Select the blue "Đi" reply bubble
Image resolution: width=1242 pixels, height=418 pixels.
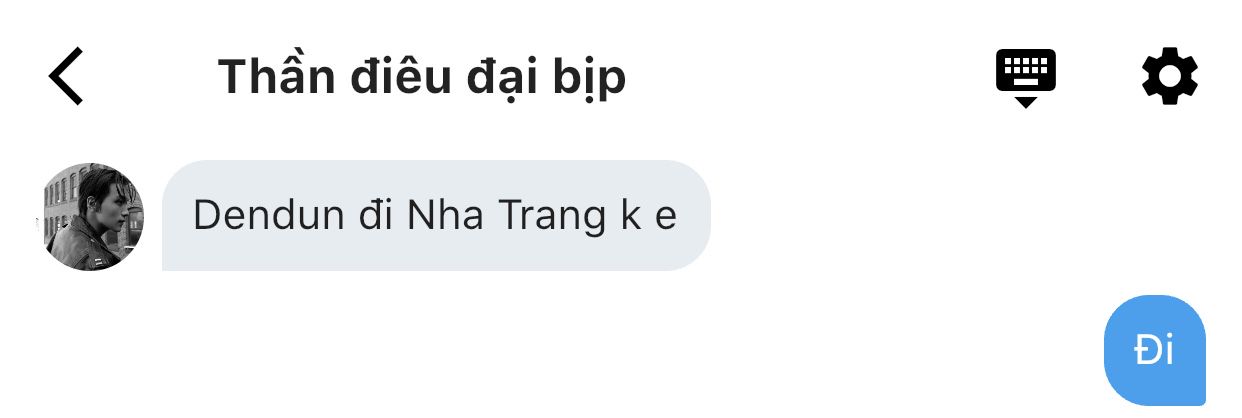tap(1154, 351)
